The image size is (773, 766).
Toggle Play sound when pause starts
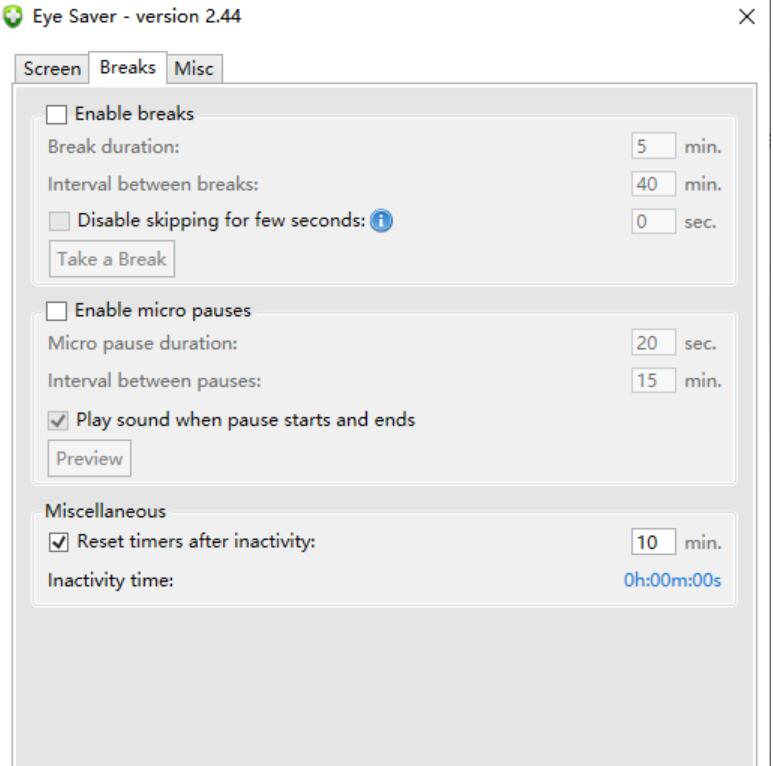click(59, 420)
